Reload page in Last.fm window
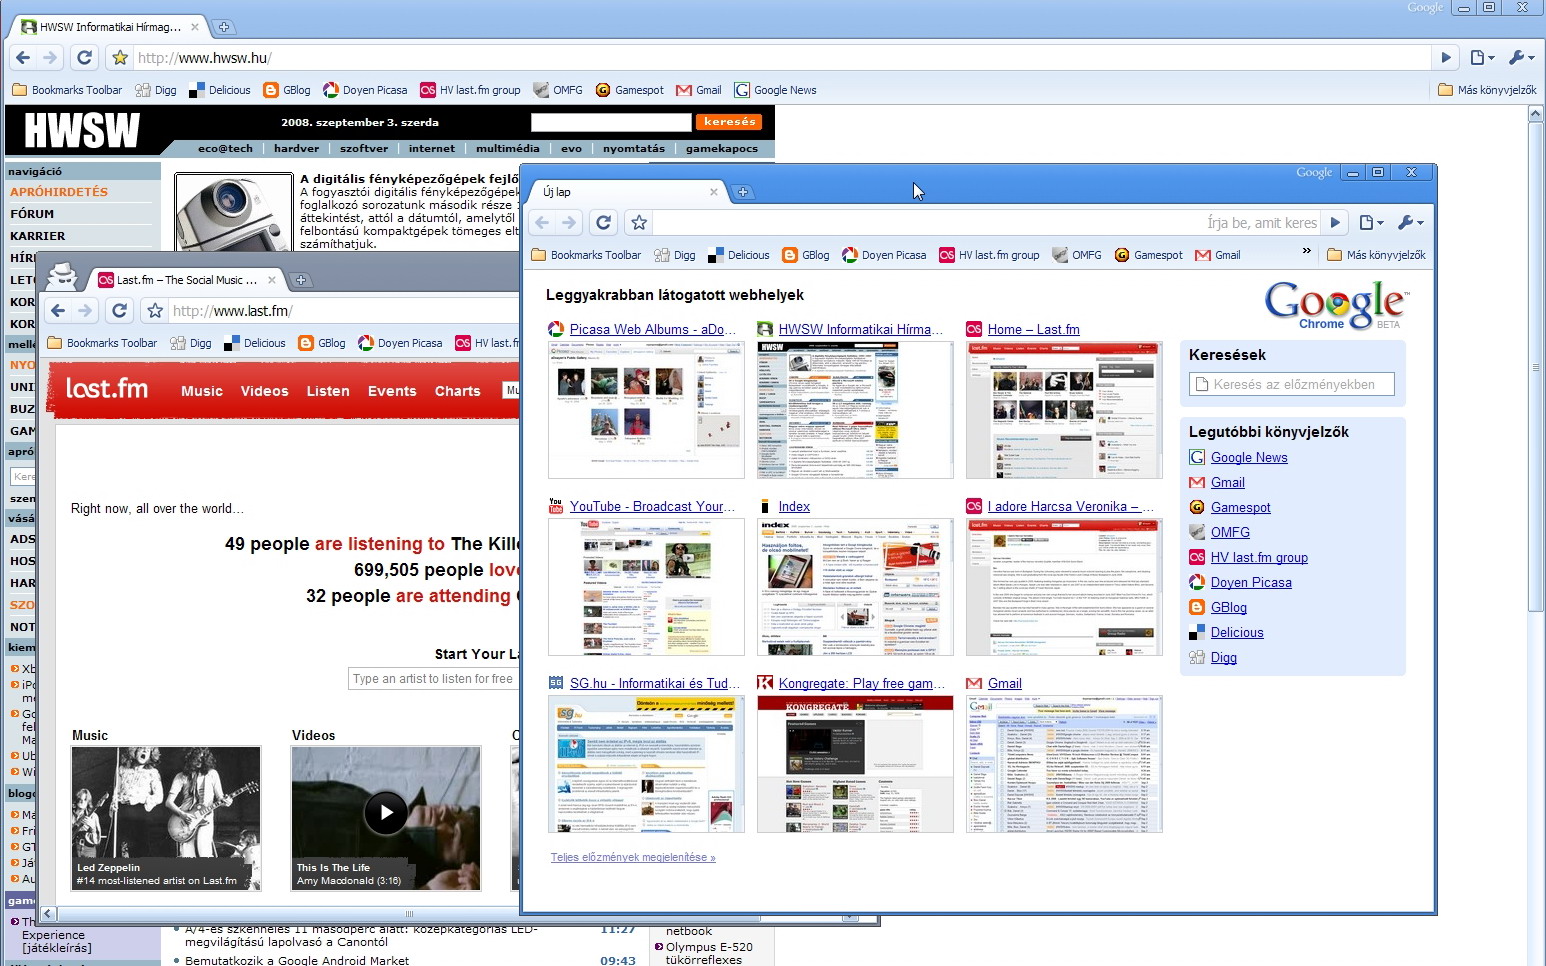1546x966 pixels. tap(119, 310)
